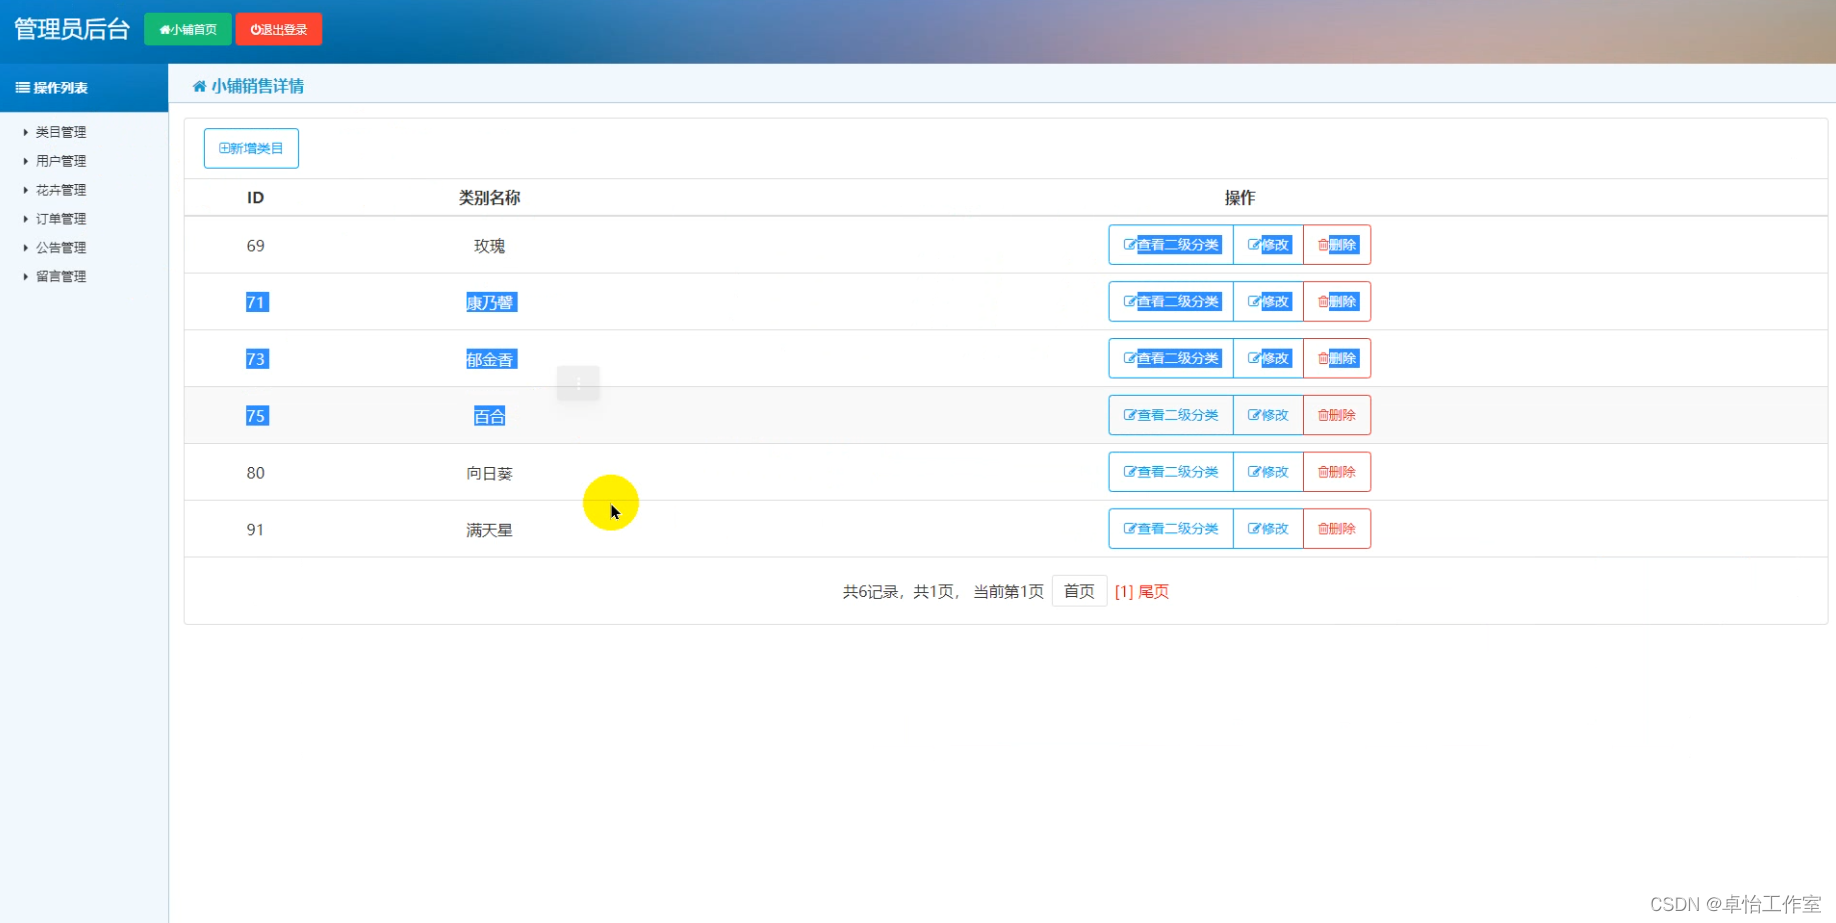
Task: Click the 共6记录 record count text
Action: [870, 592]
